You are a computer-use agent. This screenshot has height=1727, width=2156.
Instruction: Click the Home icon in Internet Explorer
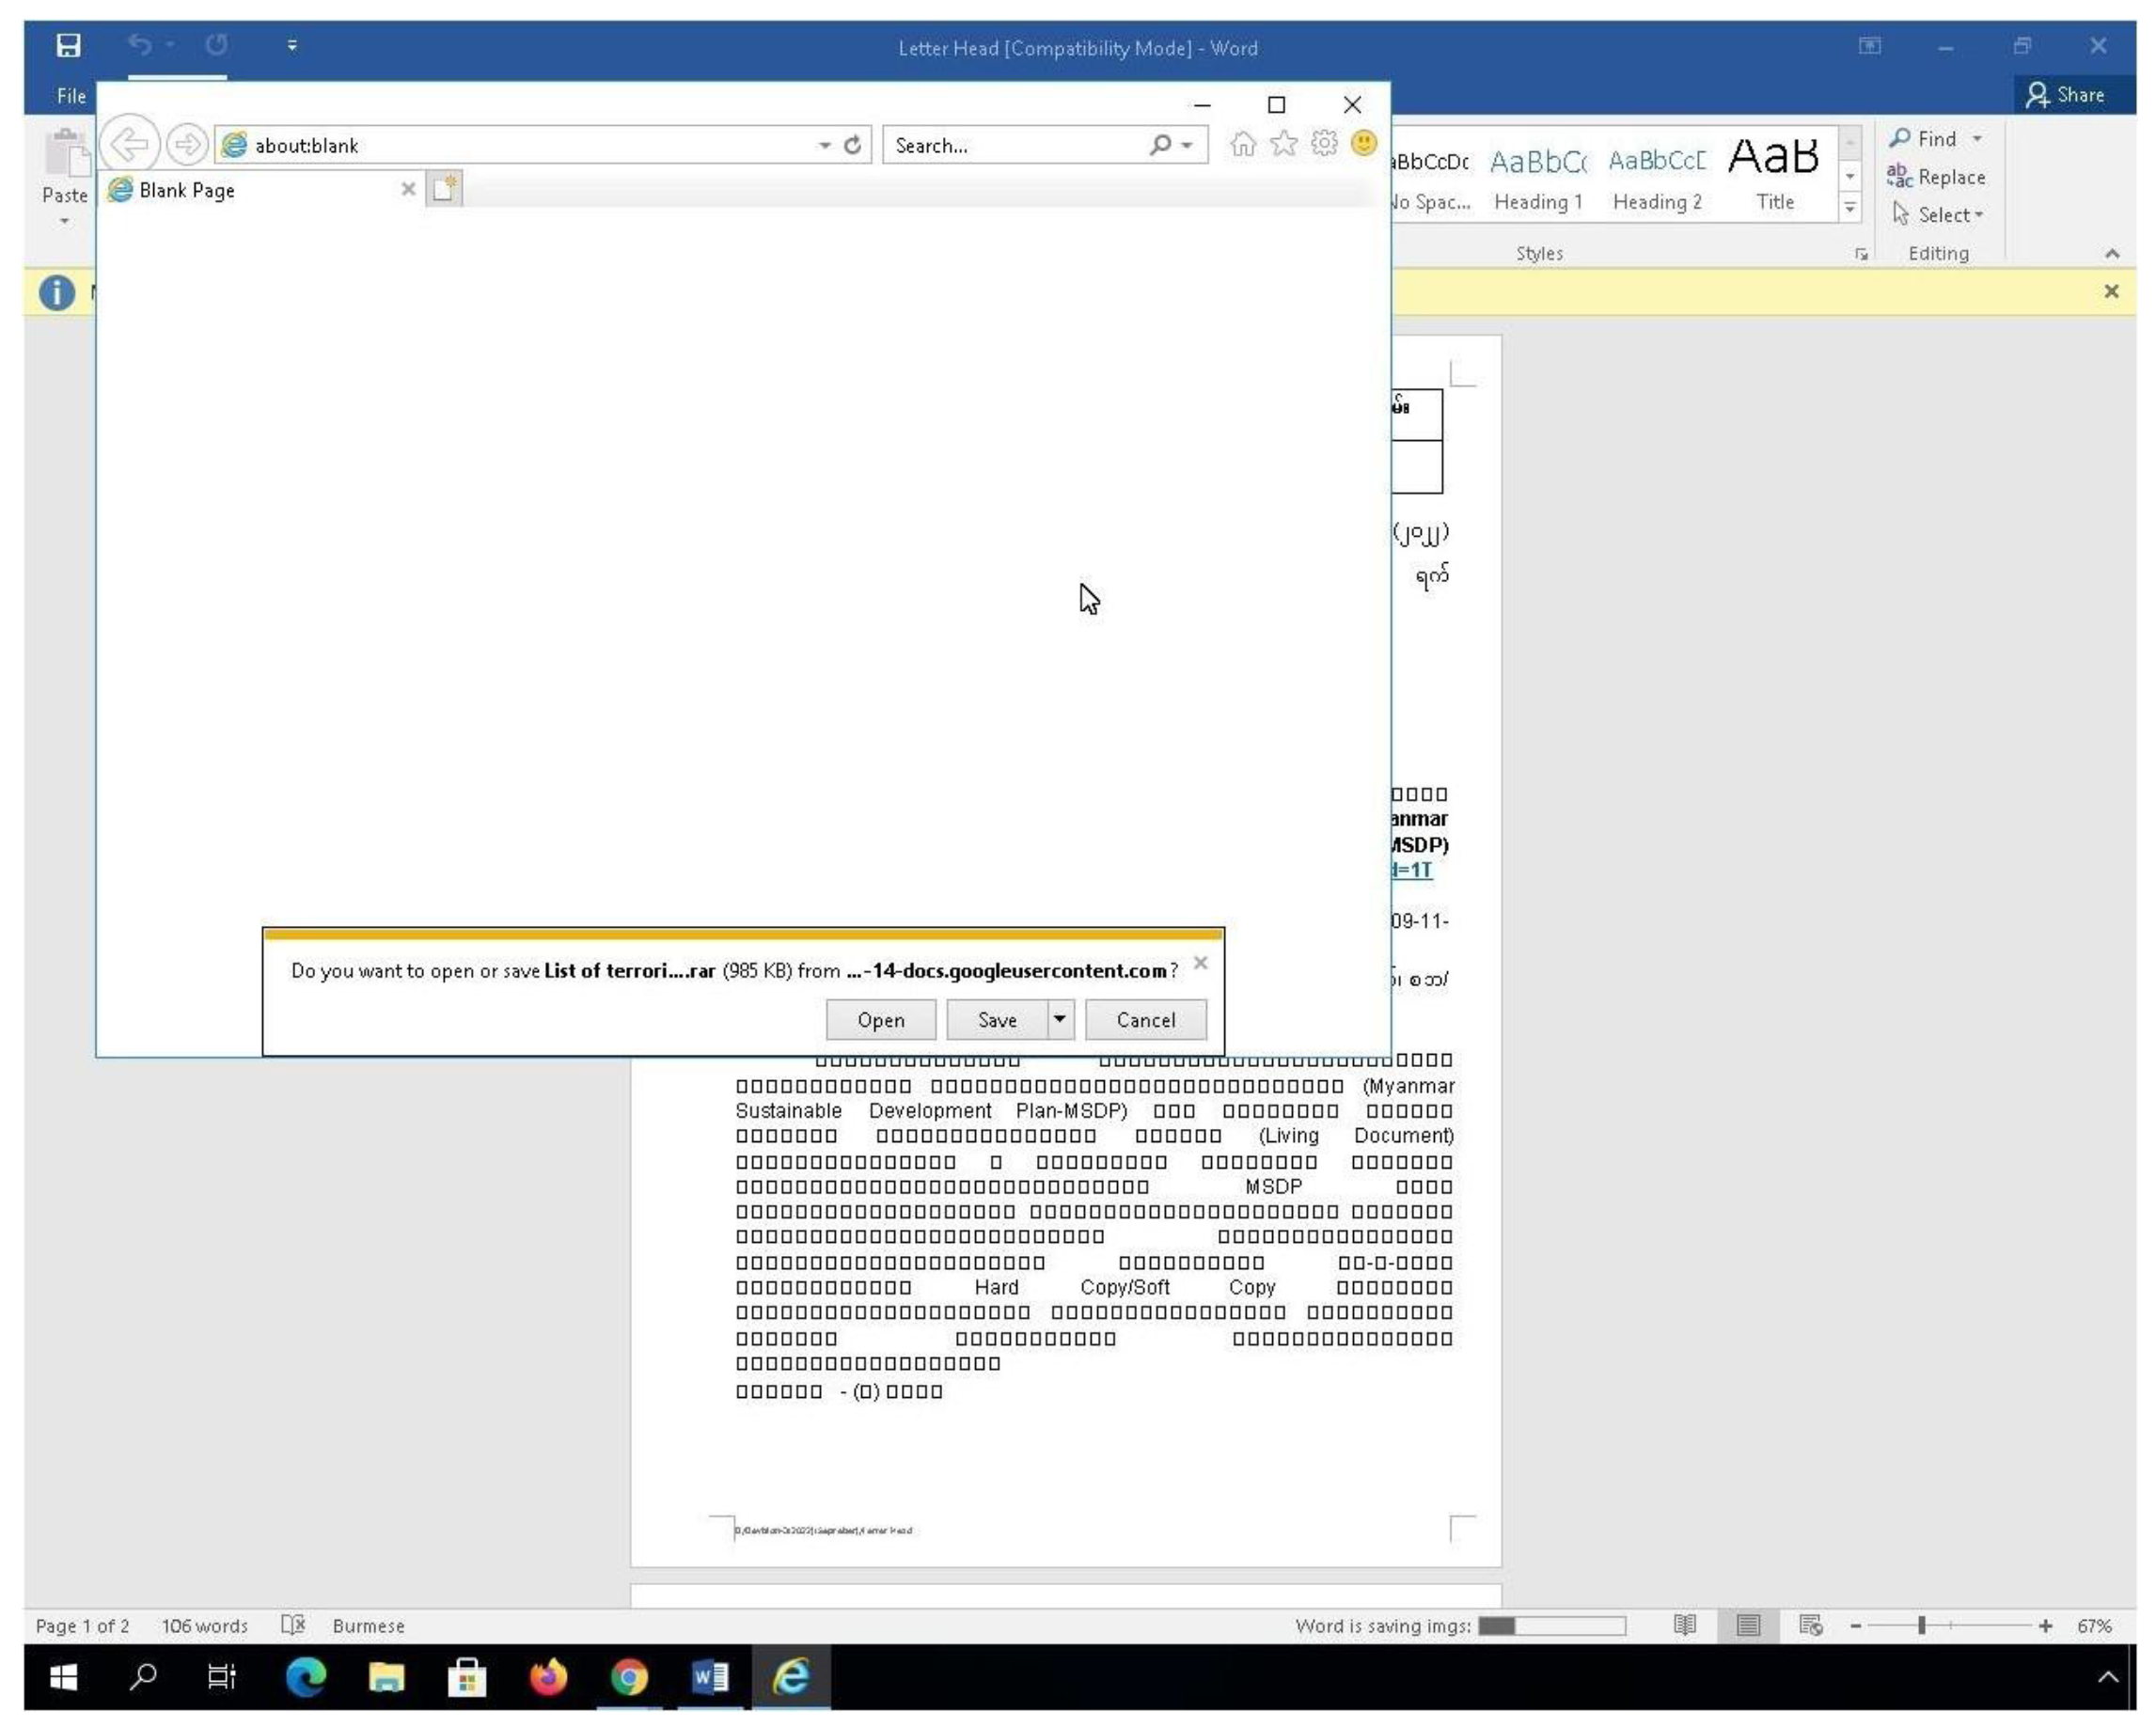1243,144
